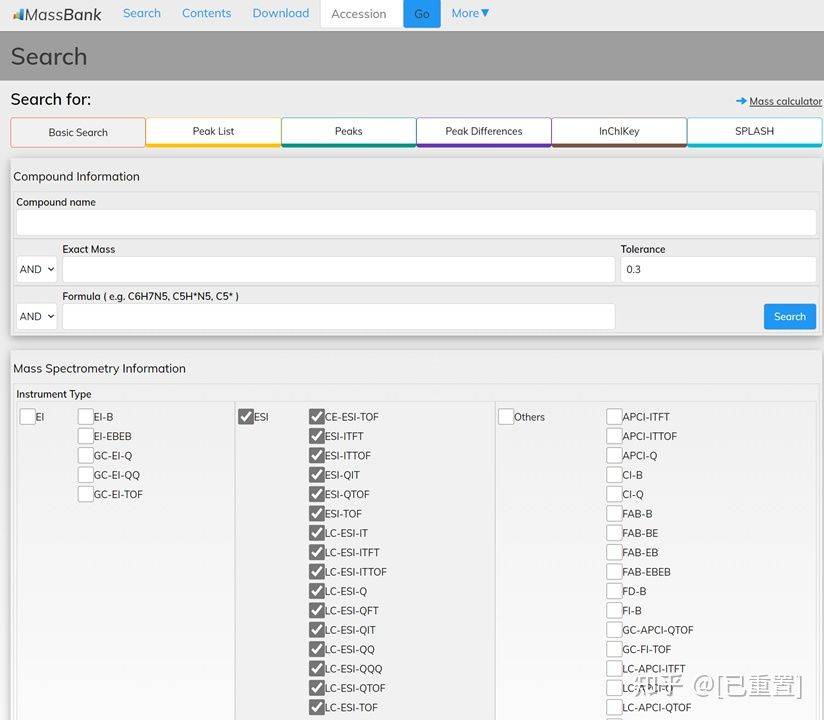Check the GC-APCI-QTOF checkbox
Image resolution: width=824 pixels, height=720 pixels.
(614, 630)
